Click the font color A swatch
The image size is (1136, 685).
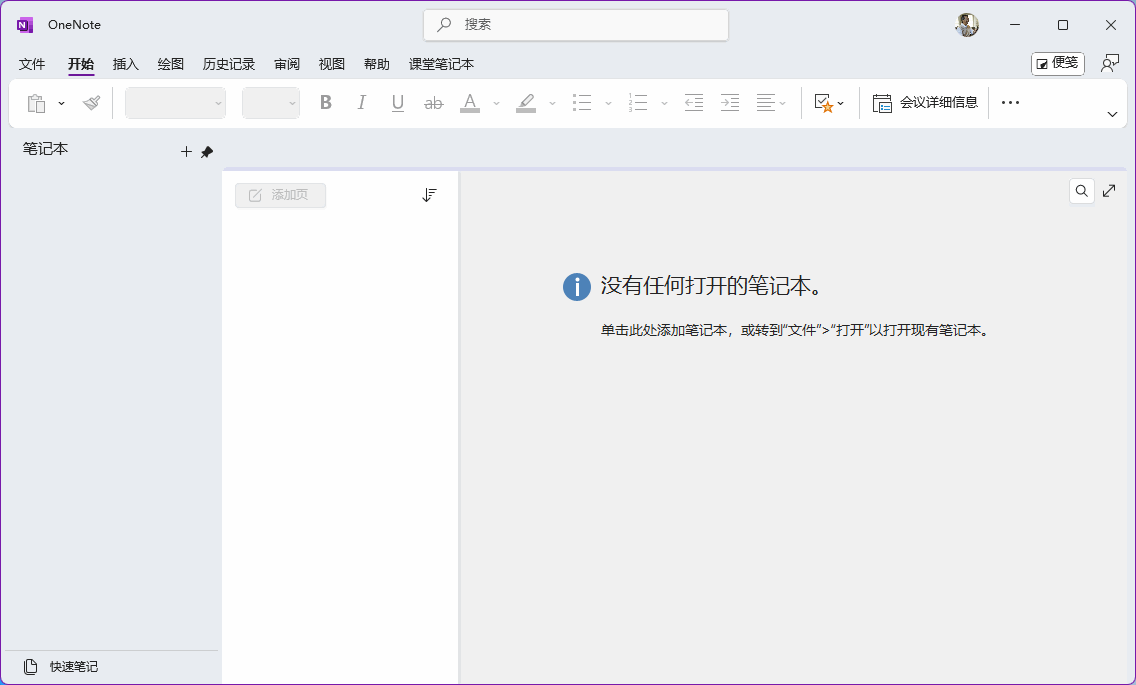[469, 103]
